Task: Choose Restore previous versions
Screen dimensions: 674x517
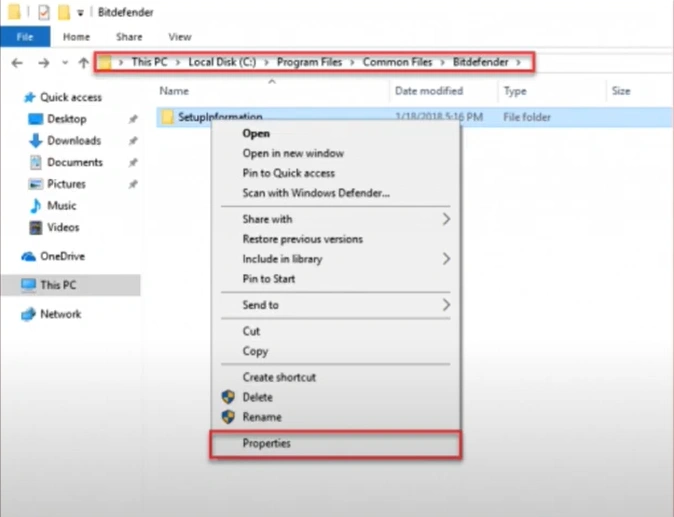Action: tap(336, 239)
